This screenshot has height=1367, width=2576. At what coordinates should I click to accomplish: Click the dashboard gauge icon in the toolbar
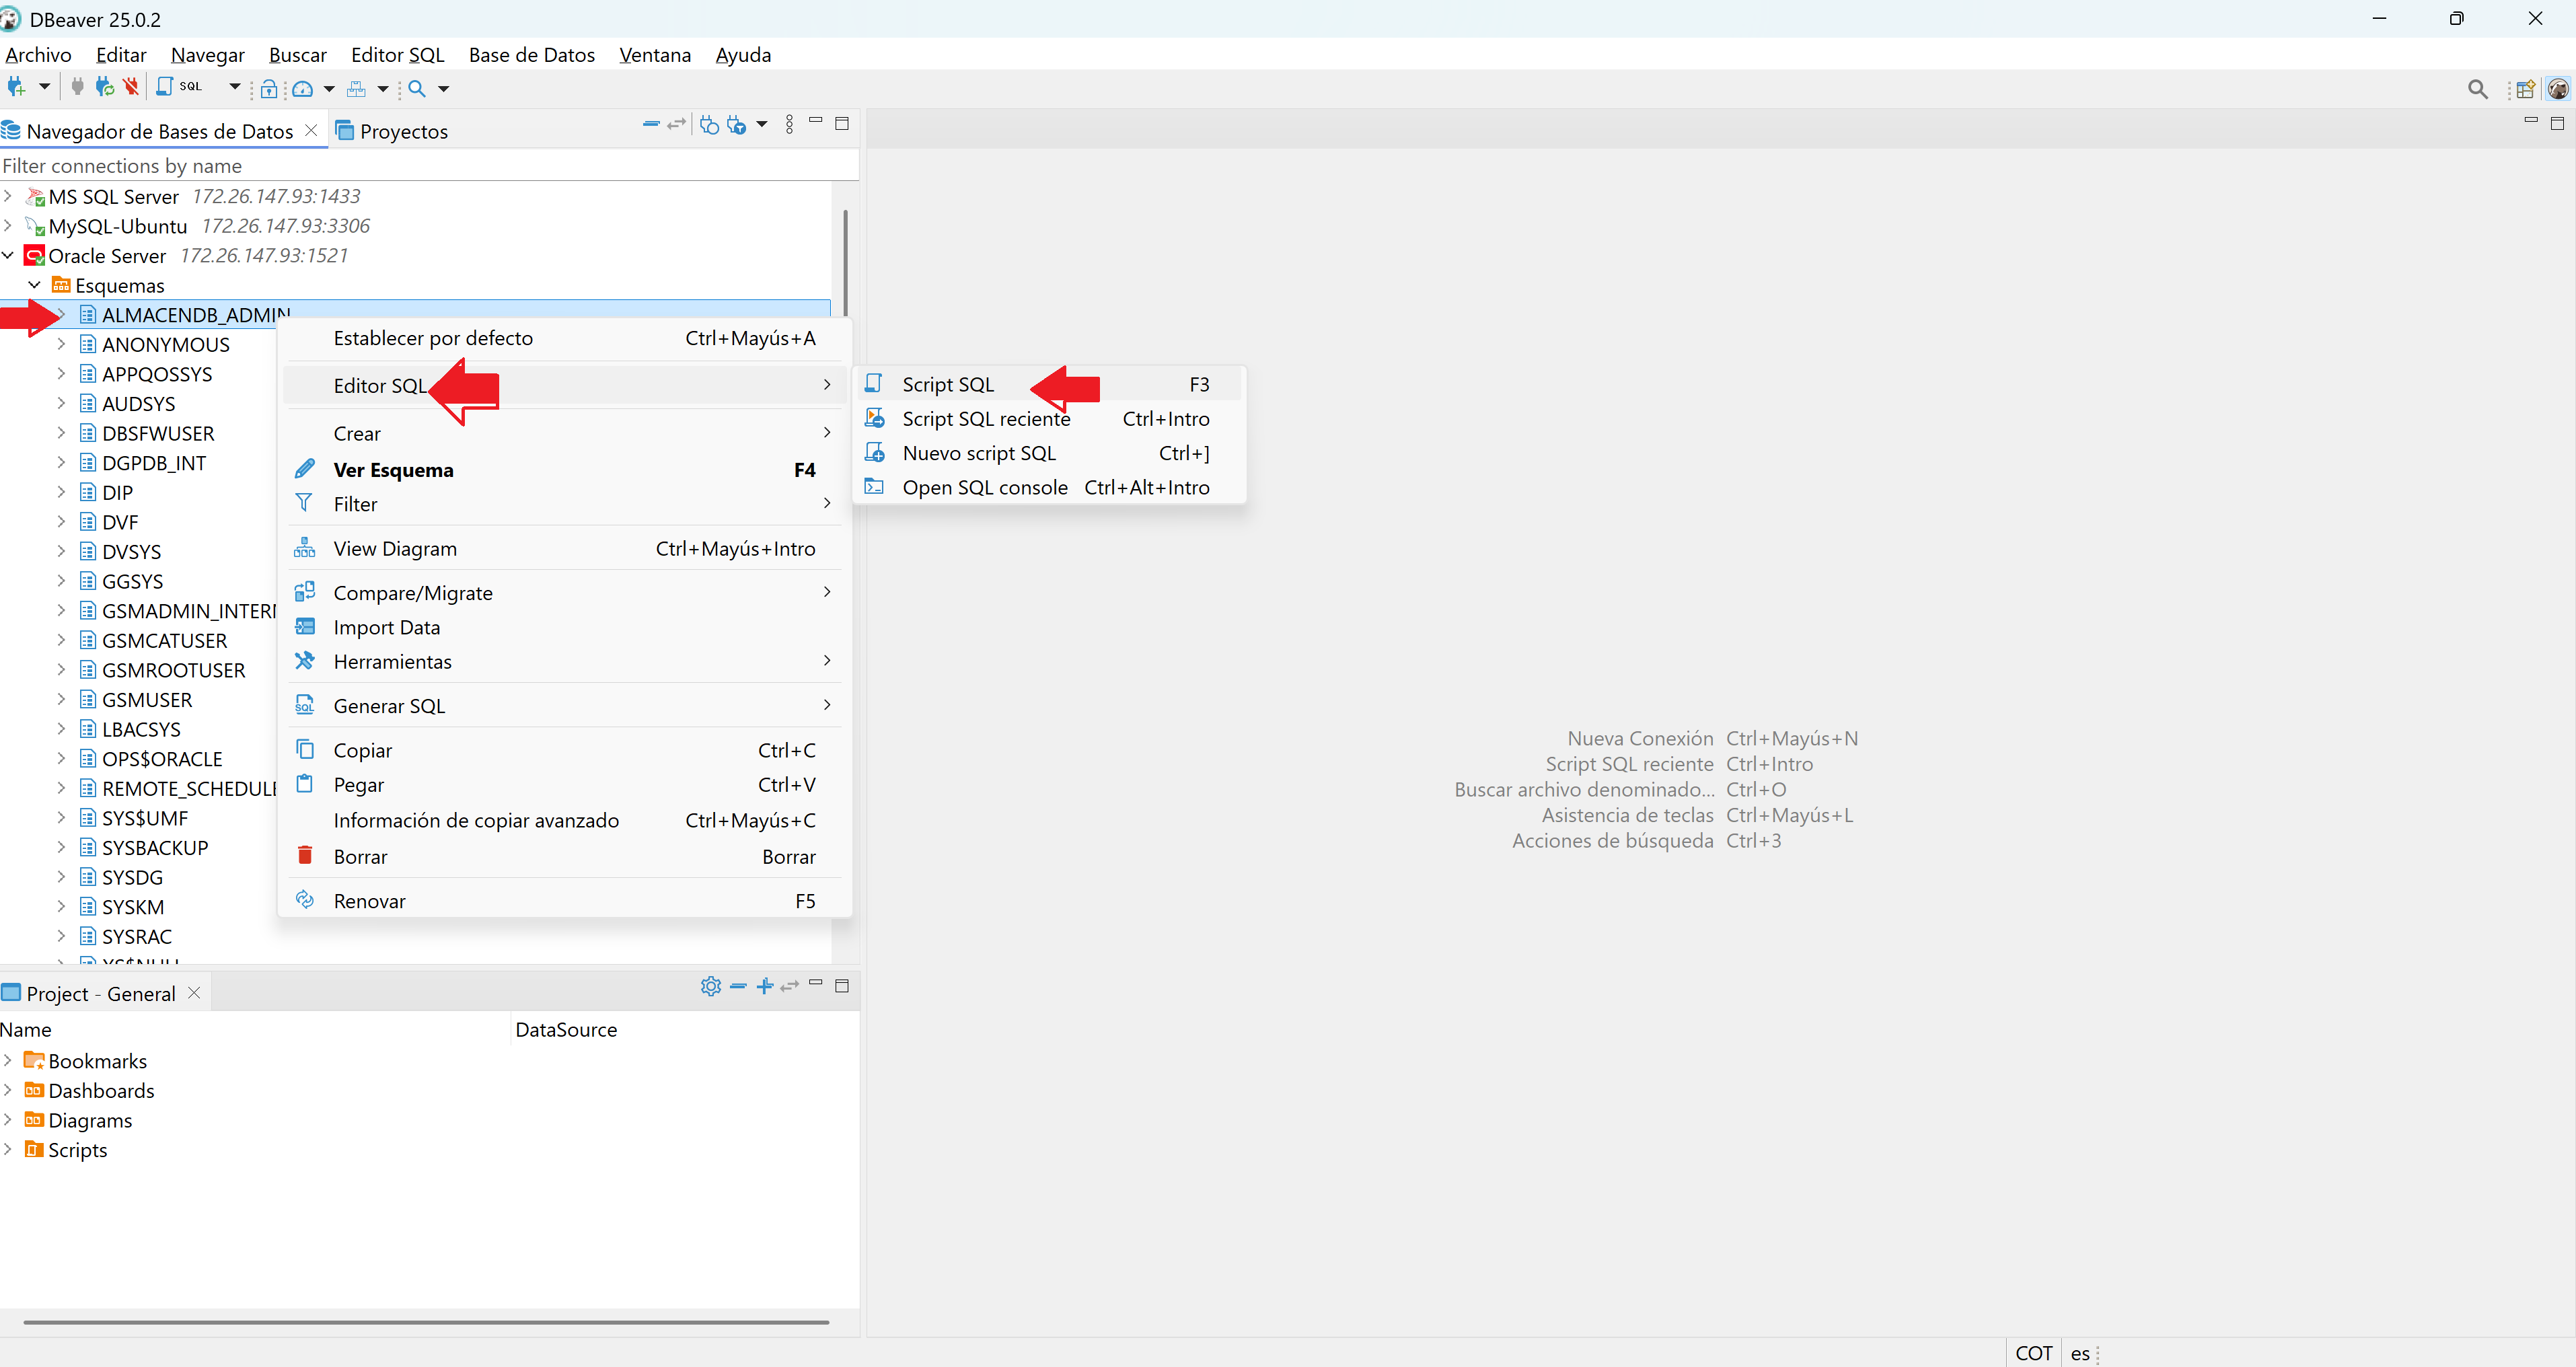pyautogui.click(x=302, y=89)
